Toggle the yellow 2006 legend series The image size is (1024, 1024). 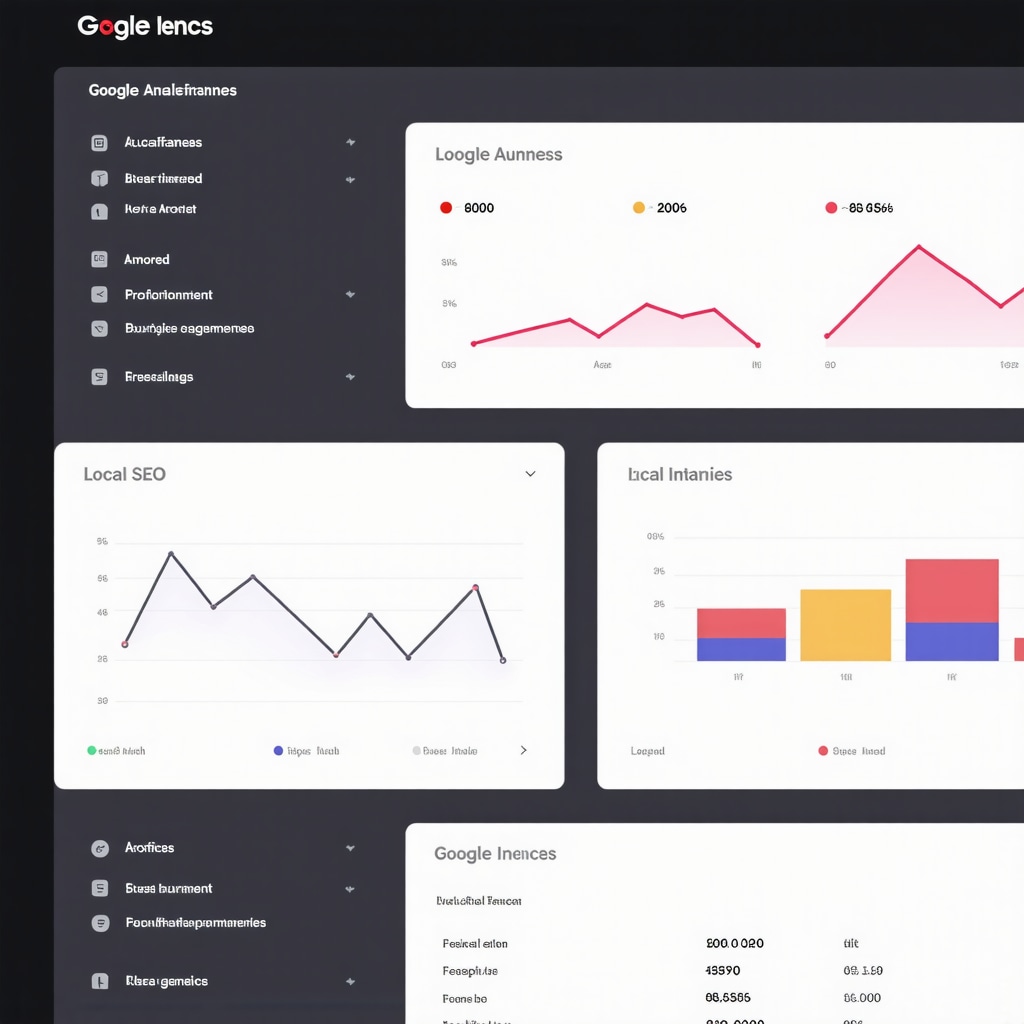[660, 208]
